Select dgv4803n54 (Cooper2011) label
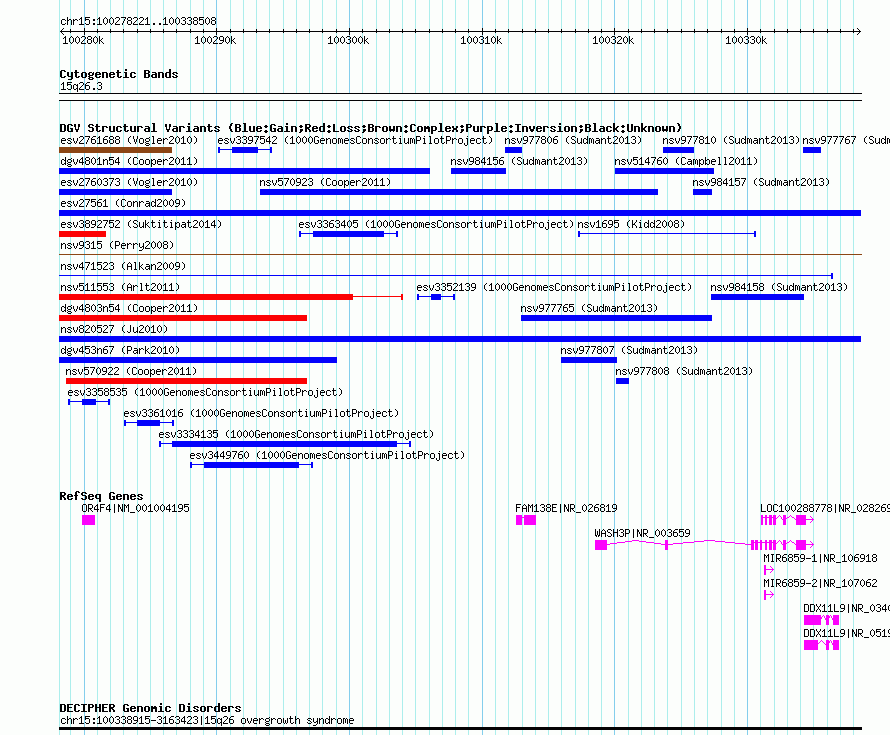 click(129, 308)
